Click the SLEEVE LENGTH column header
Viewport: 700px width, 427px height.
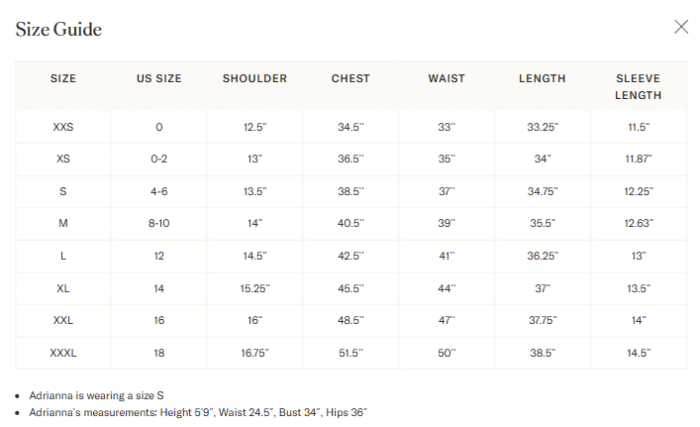(638, 87)
